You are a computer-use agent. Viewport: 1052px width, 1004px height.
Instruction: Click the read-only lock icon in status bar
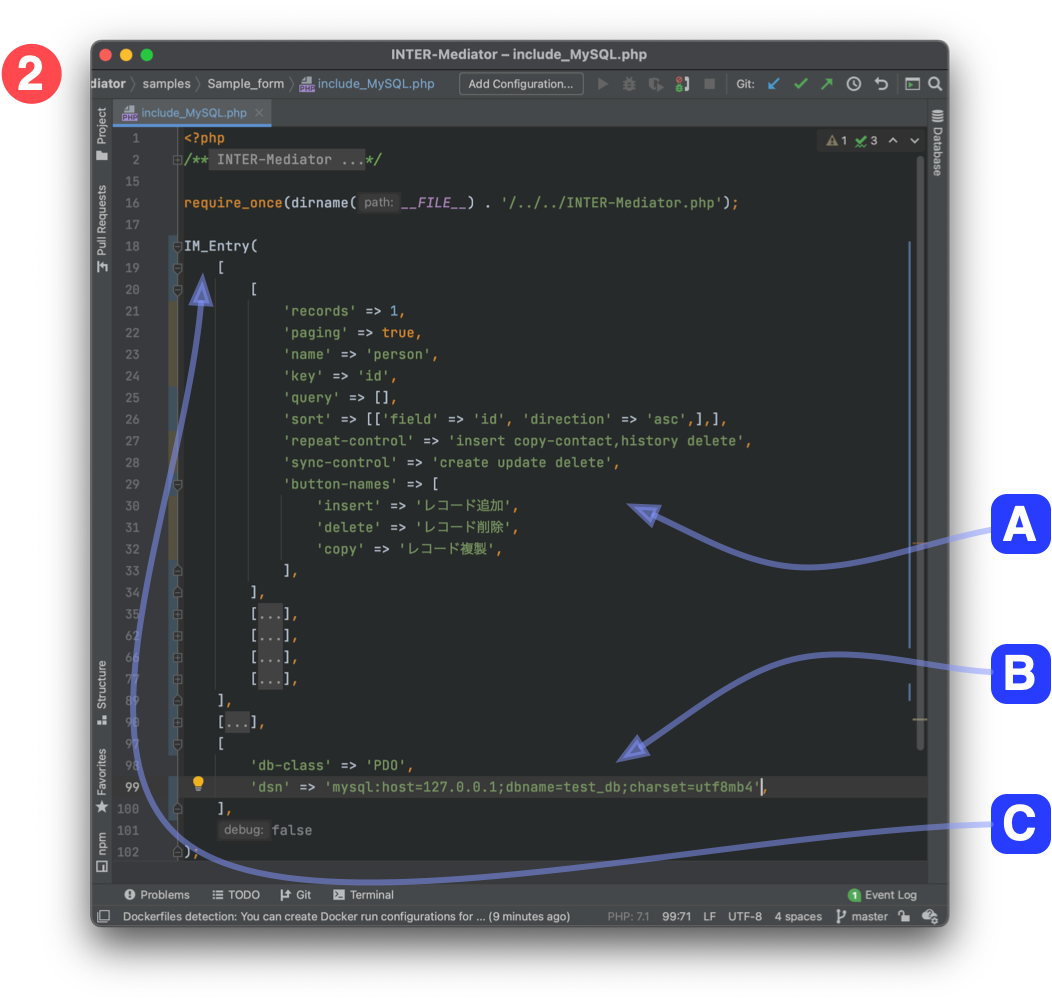(904, 916)
